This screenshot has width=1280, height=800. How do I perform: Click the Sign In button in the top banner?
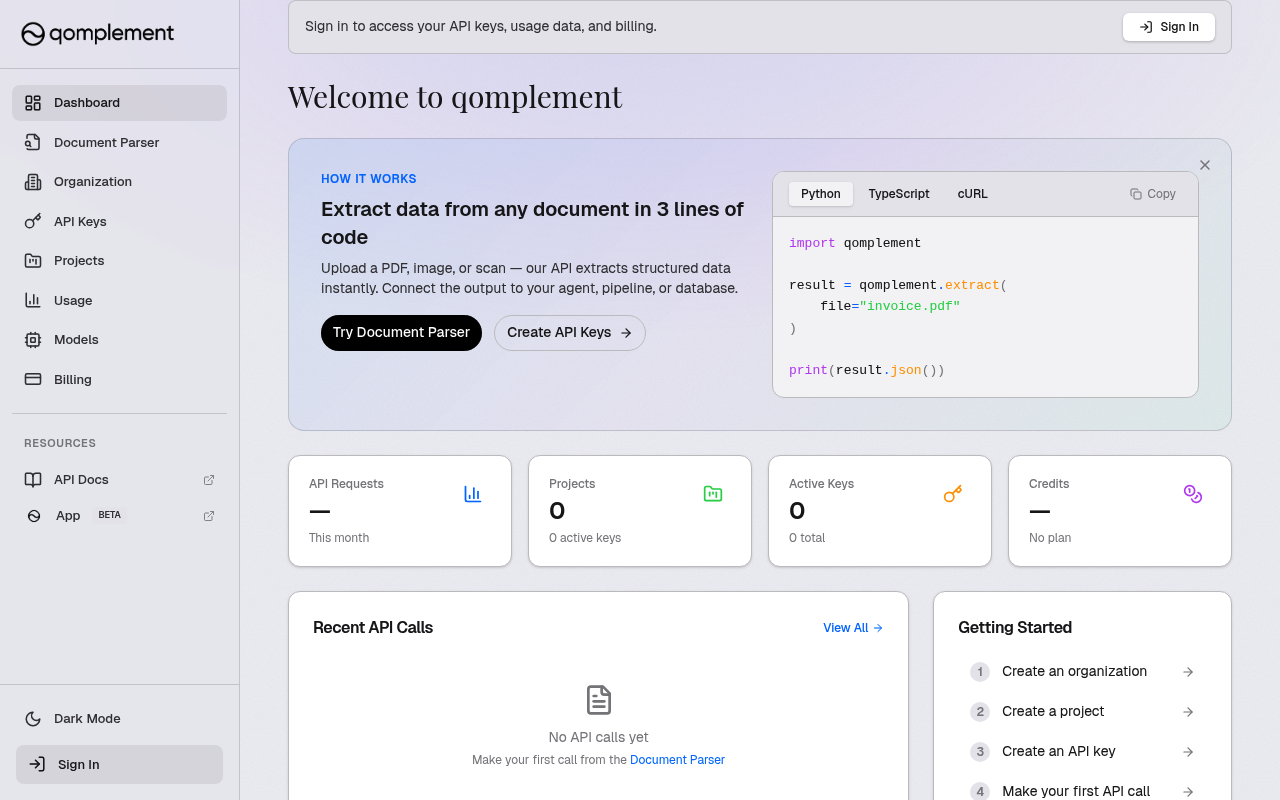click(x=1169, y=27)
